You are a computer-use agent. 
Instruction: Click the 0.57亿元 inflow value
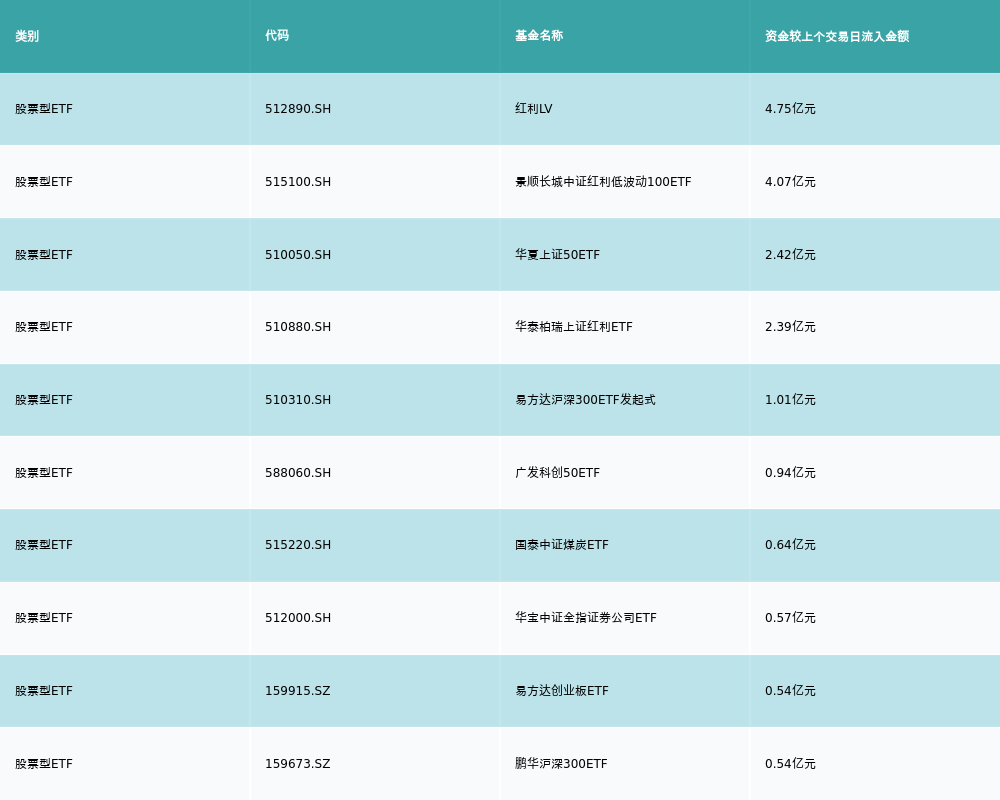coord(790,618)
